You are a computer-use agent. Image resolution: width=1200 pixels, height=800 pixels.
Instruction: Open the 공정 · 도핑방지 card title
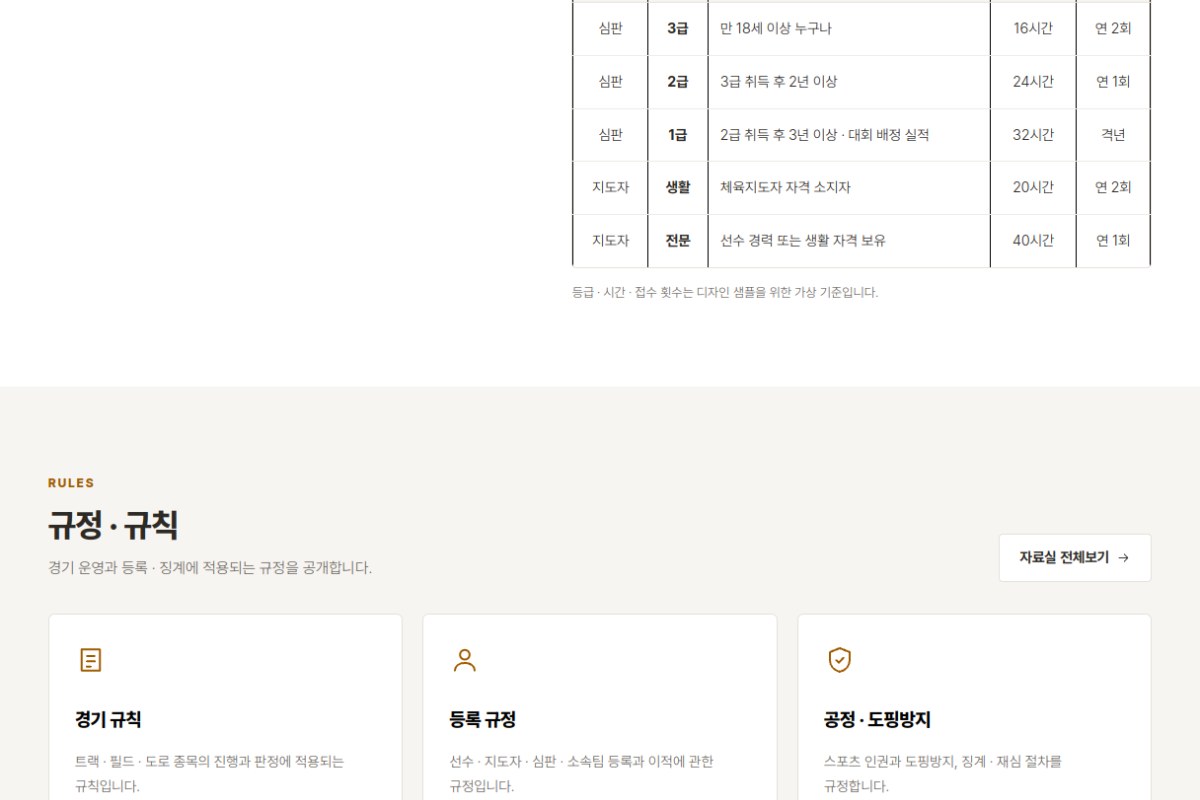(x=878, y=720)
